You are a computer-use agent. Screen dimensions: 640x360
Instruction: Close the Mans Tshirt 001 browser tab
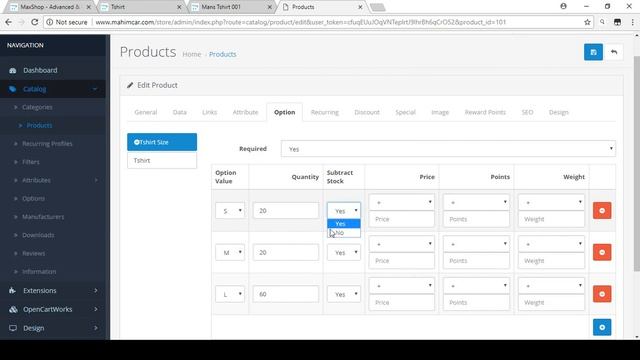[x=269, y=7]
